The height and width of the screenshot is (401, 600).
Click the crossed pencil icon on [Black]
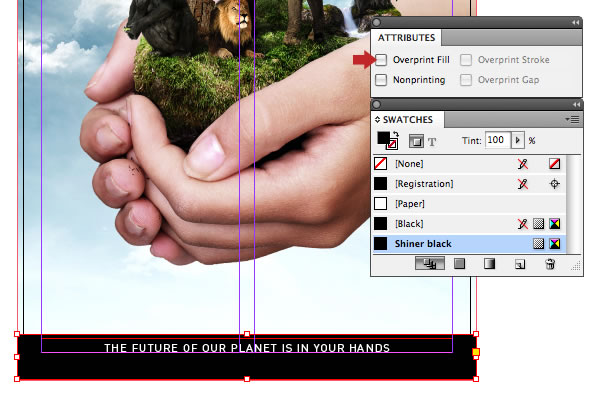(523, 223)
